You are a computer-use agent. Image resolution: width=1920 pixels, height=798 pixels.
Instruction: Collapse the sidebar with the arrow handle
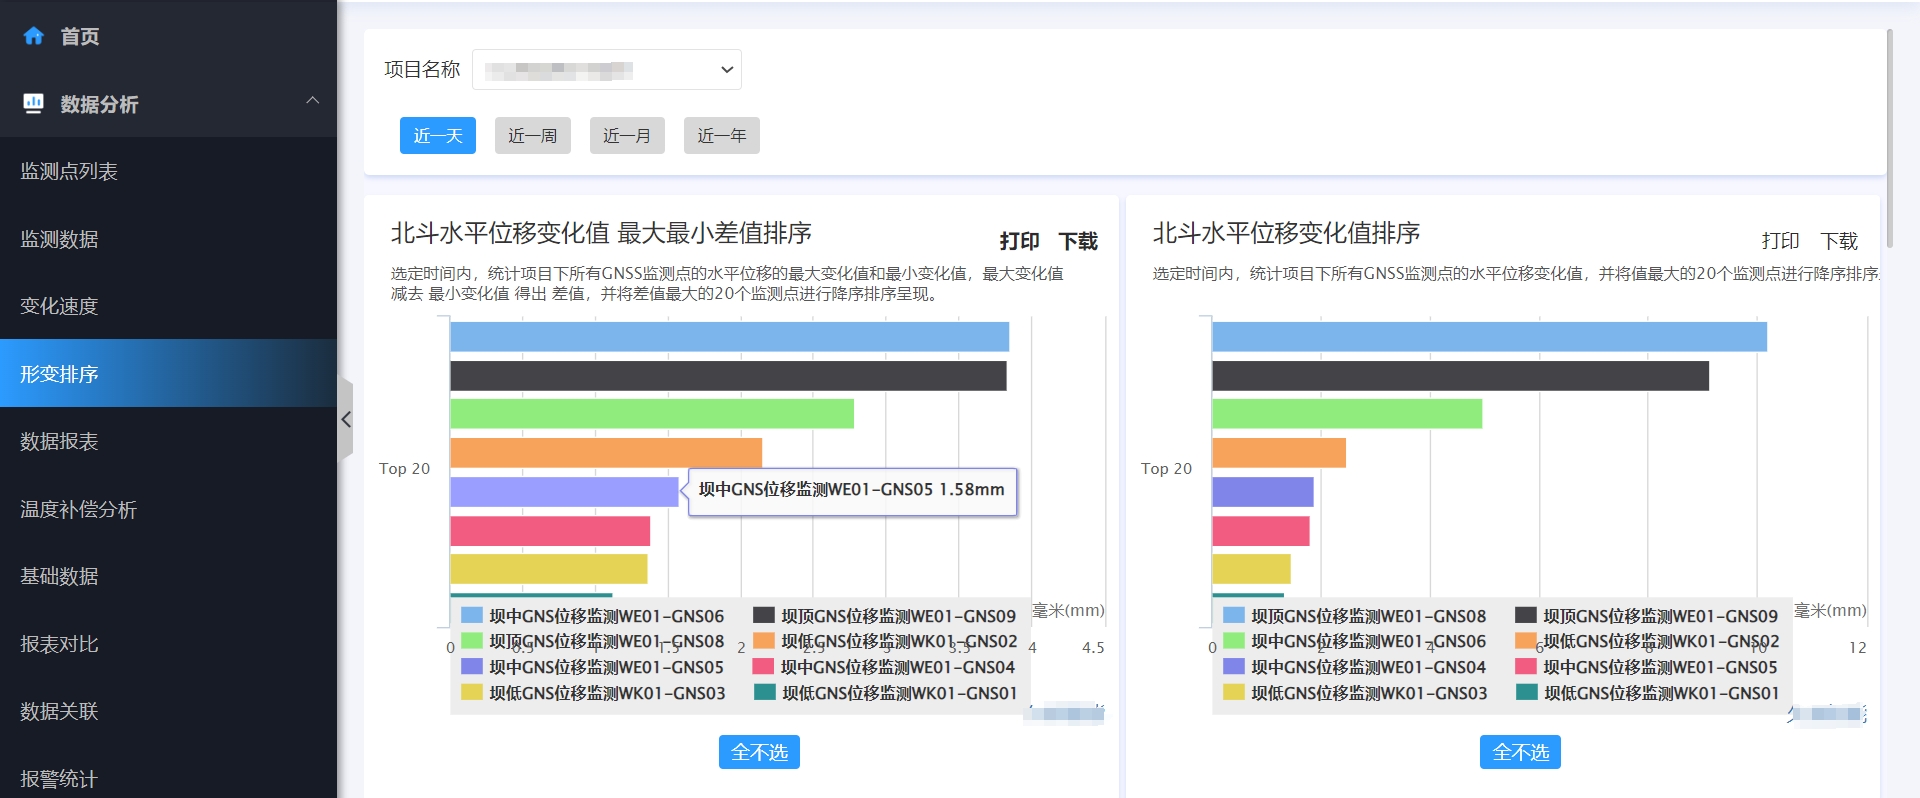[x=345, y=419]
